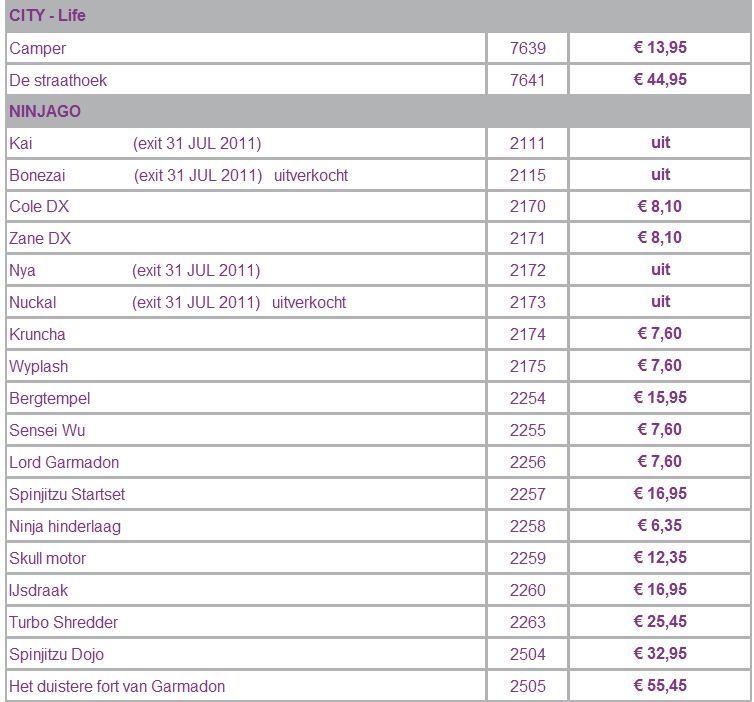This screenshot has height=702, width=754.
Task: Select Turbo Shredder product name
Action: 63,622
